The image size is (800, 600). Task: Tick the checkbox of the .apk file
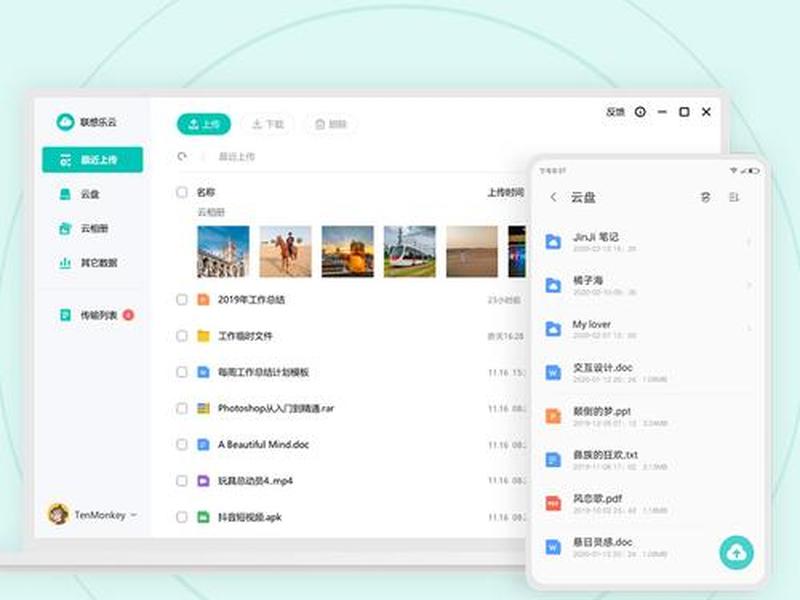(182, 517)
